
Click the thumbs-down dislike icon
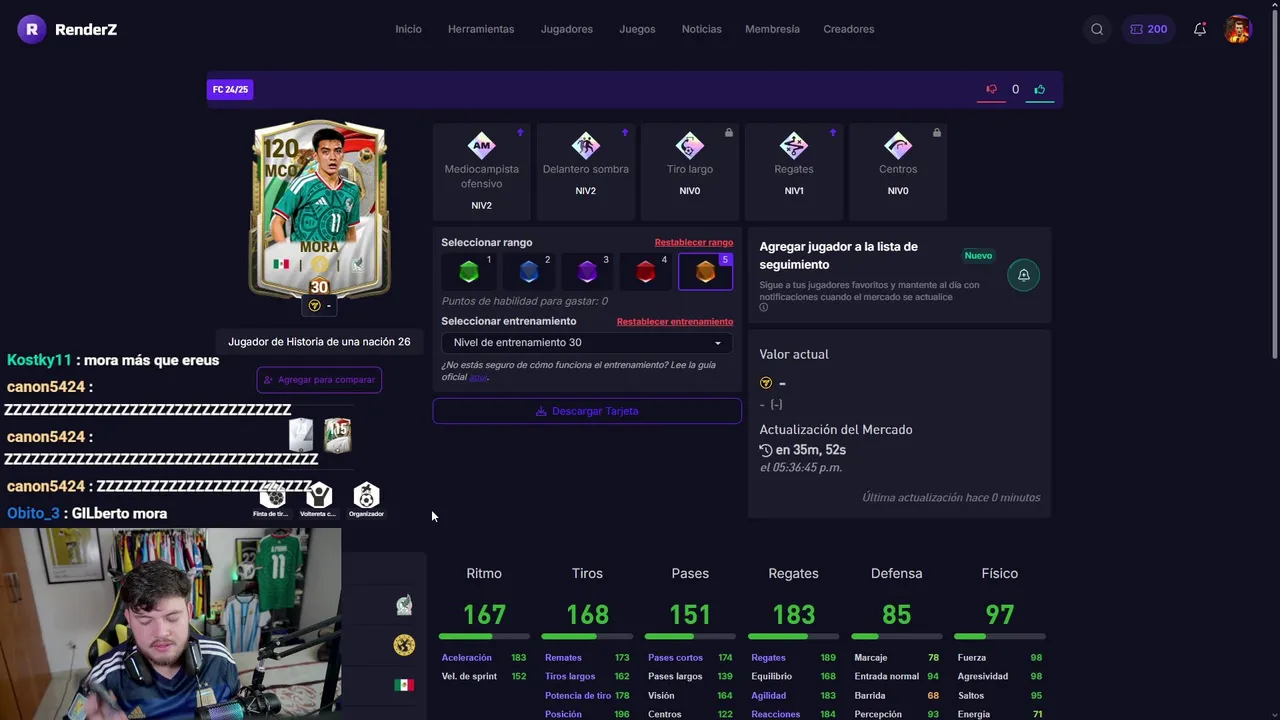point(991,89)
